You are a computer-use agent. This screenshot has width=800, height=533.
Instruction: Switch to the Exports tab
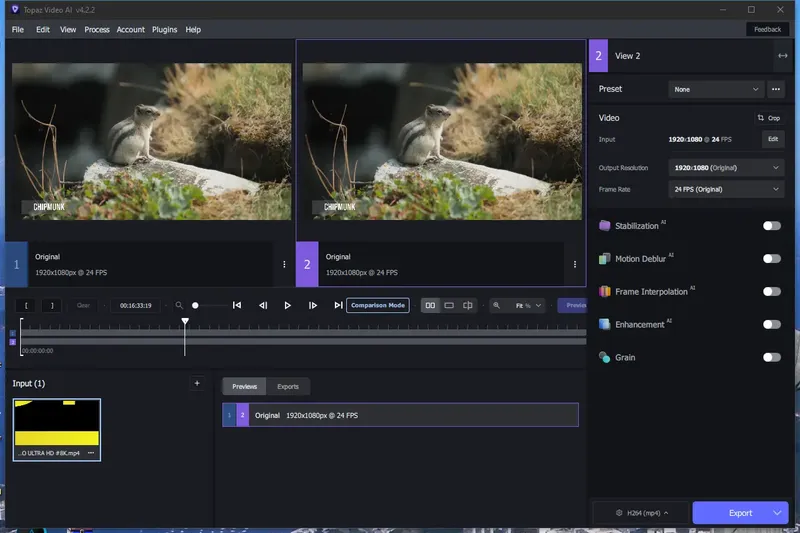pyautogui.click(x=288, y=386)
